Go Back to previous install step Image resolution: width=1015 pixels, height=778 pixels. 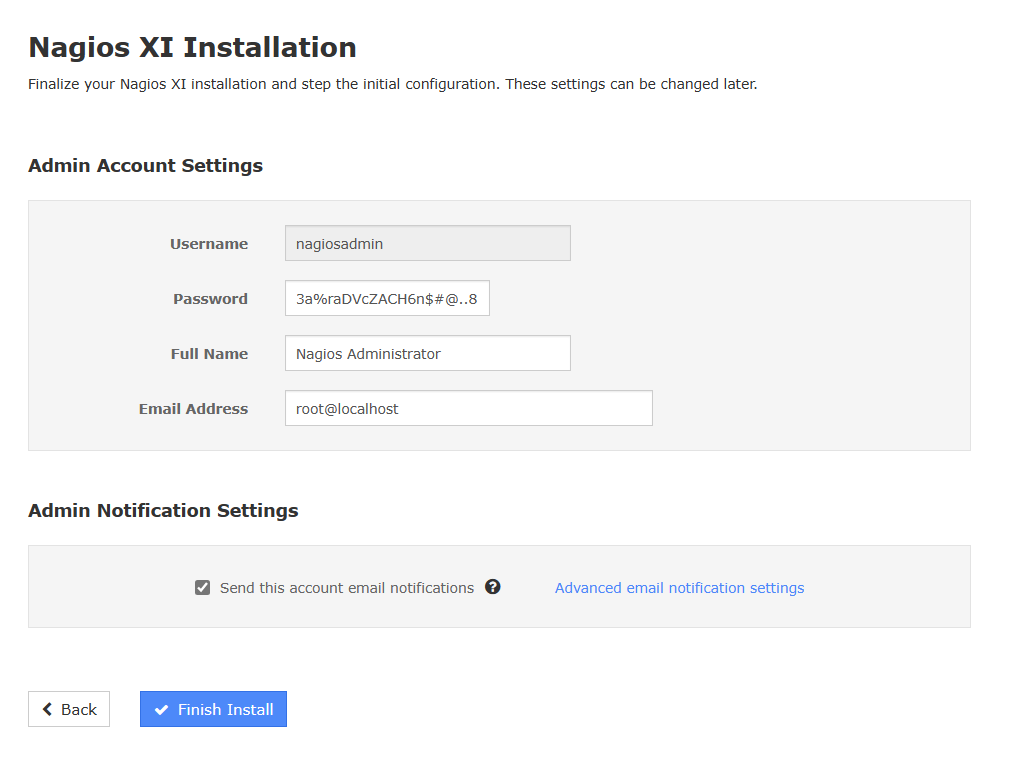(x=69, y=709)
